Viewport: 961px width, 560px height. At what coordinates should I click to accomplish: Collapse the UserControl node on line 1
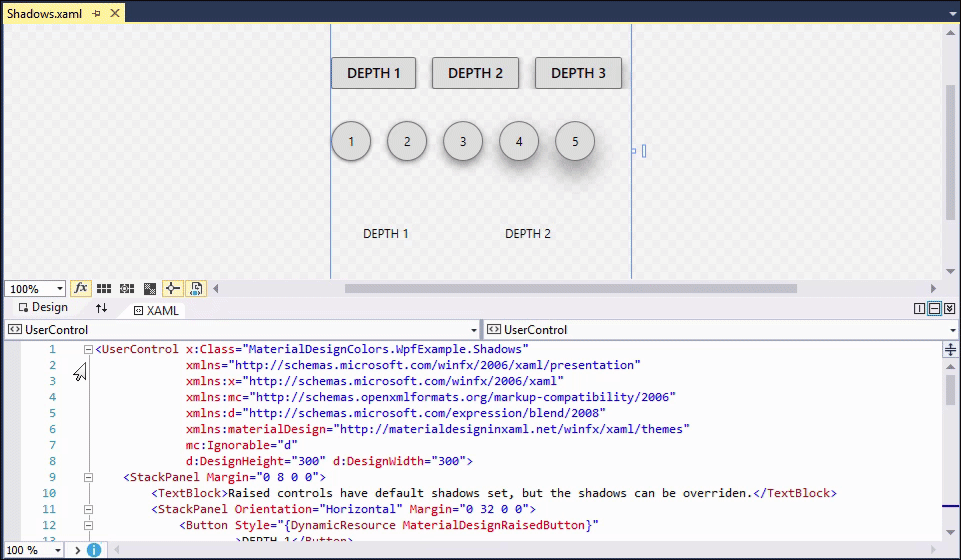pos(88,349)
